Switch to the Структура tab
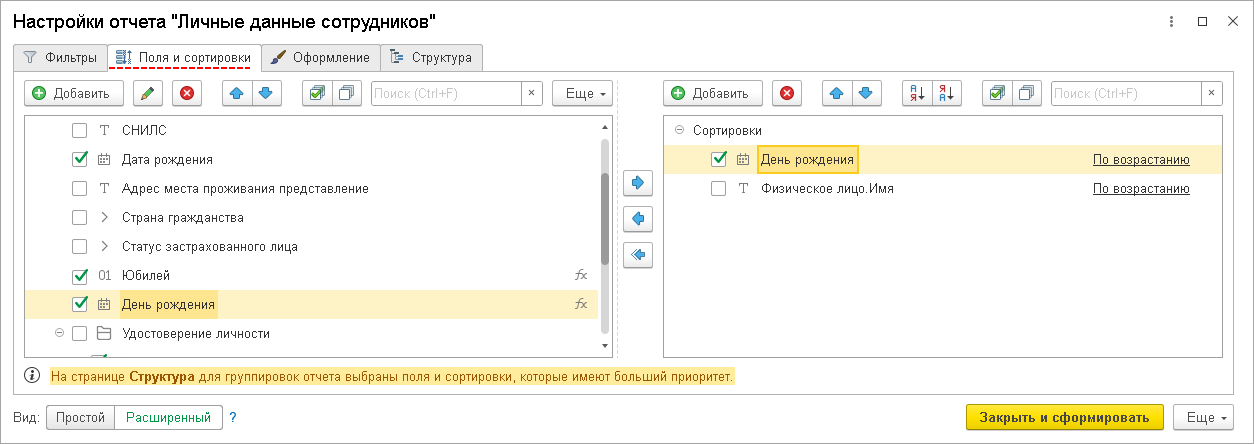 [431, 57]
